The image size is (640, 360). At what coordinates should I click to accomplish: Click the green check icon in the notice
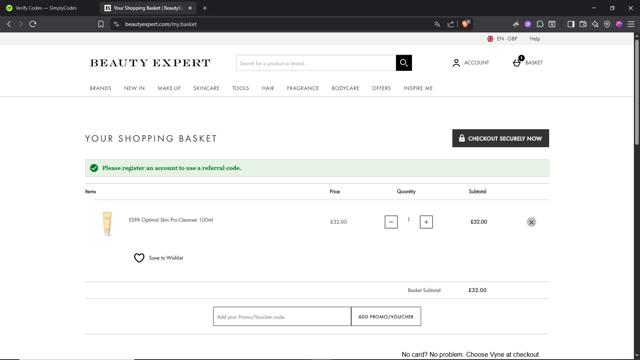click(94, 168)
